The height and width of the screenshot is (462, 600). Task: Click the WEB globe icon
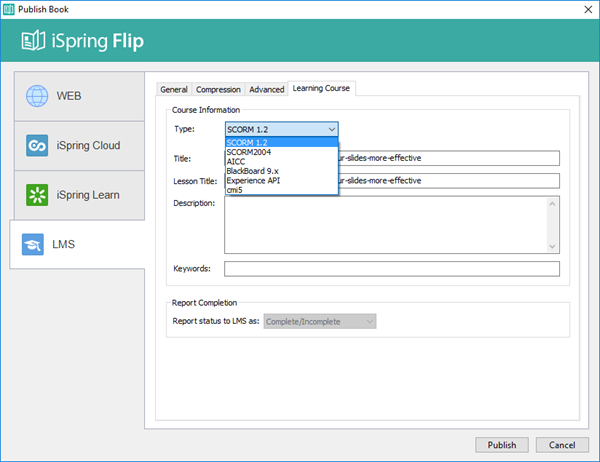pyautogui.click(x=37, y=96)
